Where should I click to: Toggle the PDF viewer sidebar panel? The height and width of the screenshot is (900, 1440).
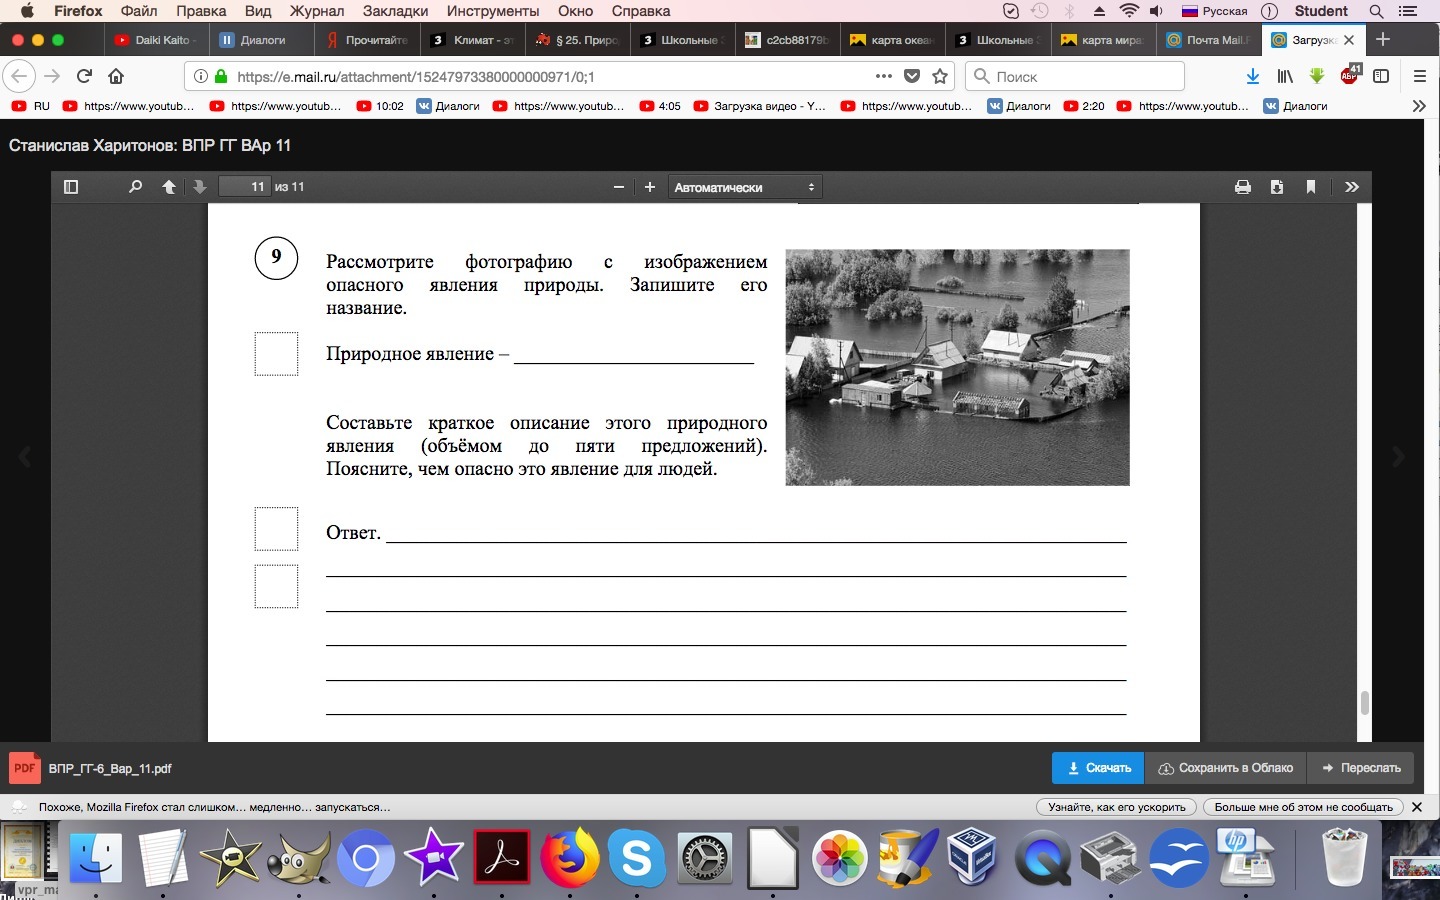(x=71, y=187)
